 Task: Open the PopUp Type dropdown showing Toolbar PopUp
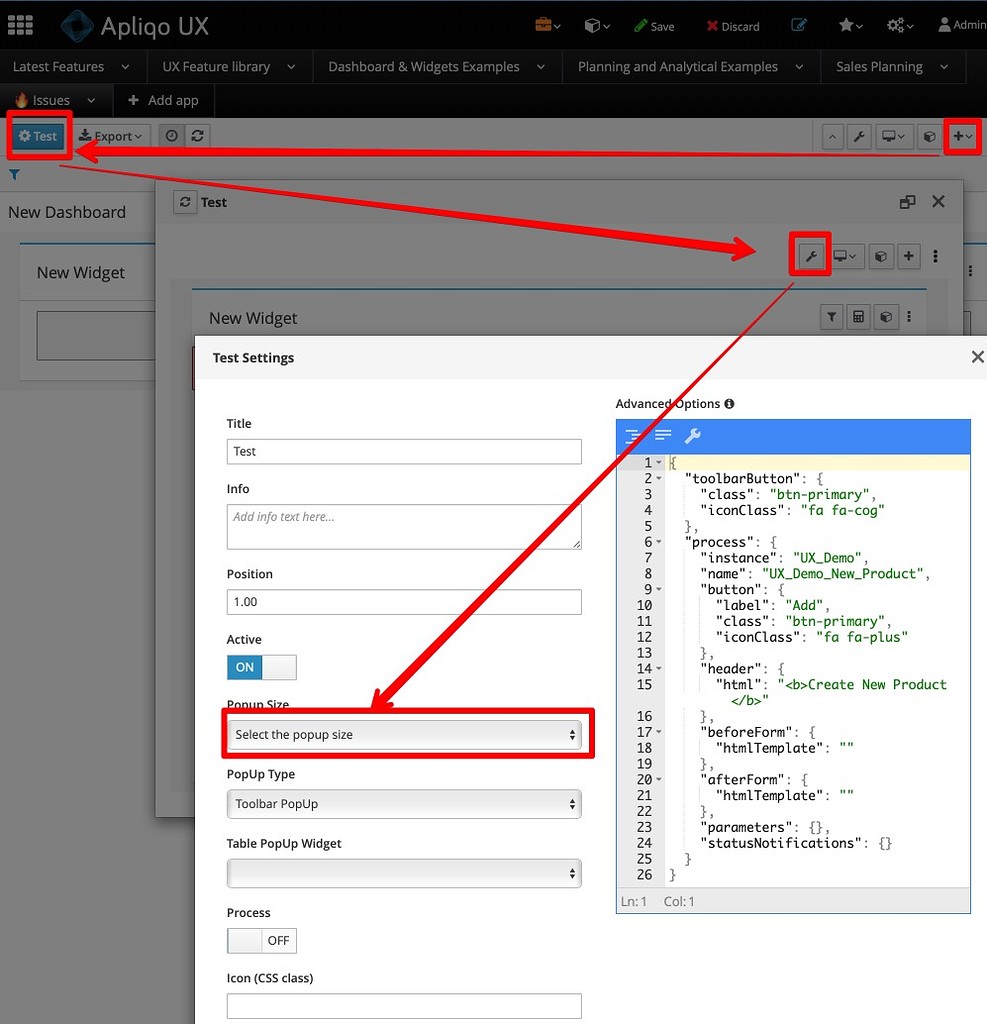[404, 803]
